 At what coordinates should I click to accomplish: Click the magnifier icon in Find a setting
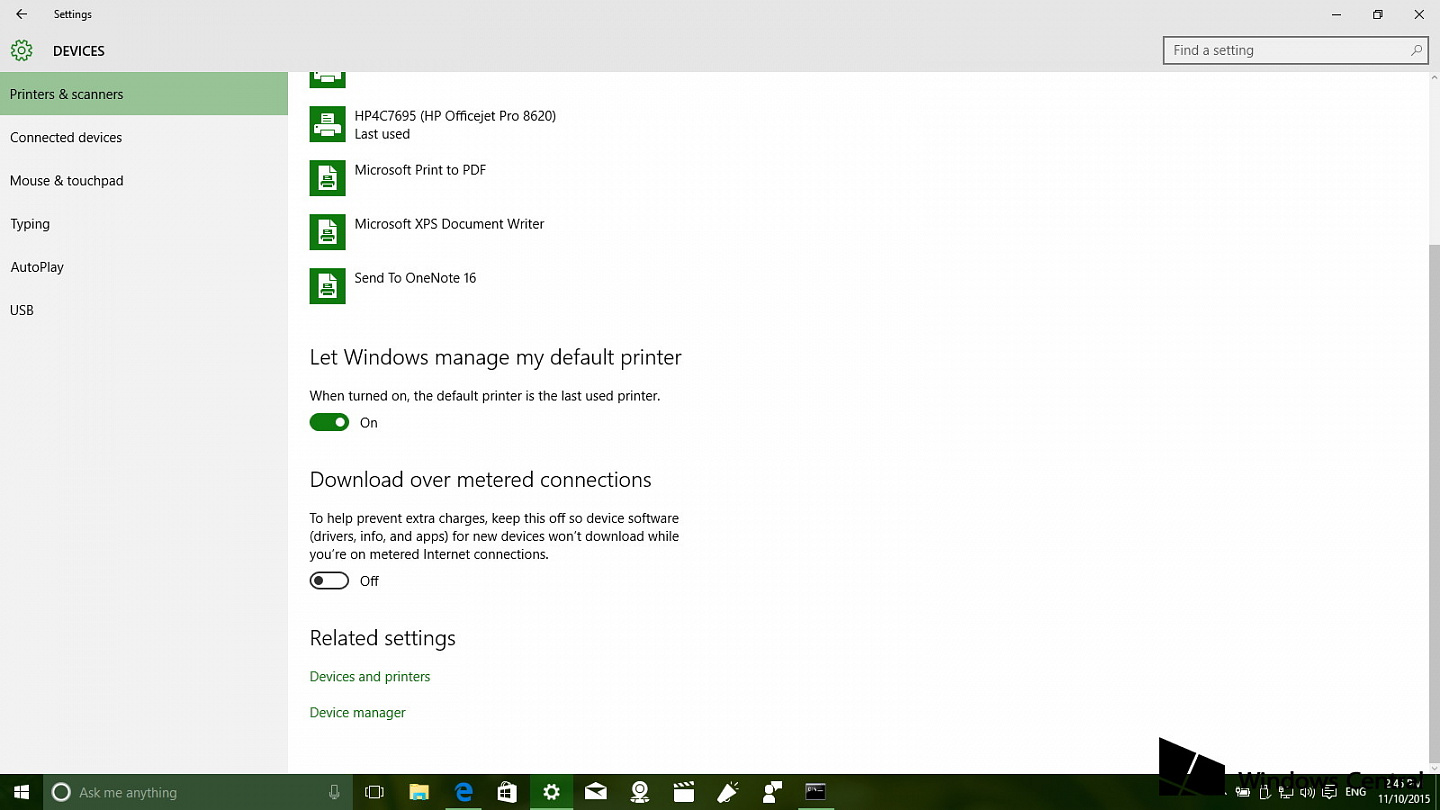[x=1416, y=50]
